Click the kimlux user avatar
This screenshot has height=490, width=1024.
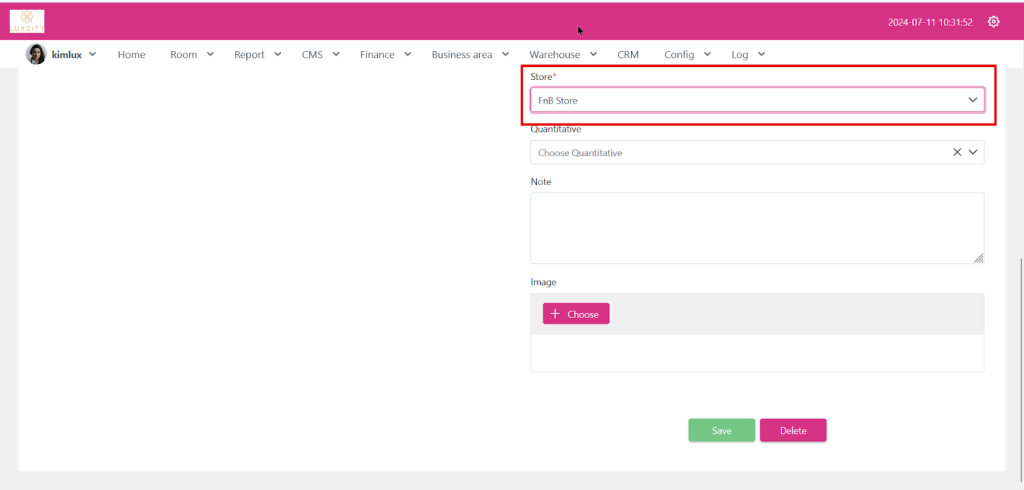point(36,55)
